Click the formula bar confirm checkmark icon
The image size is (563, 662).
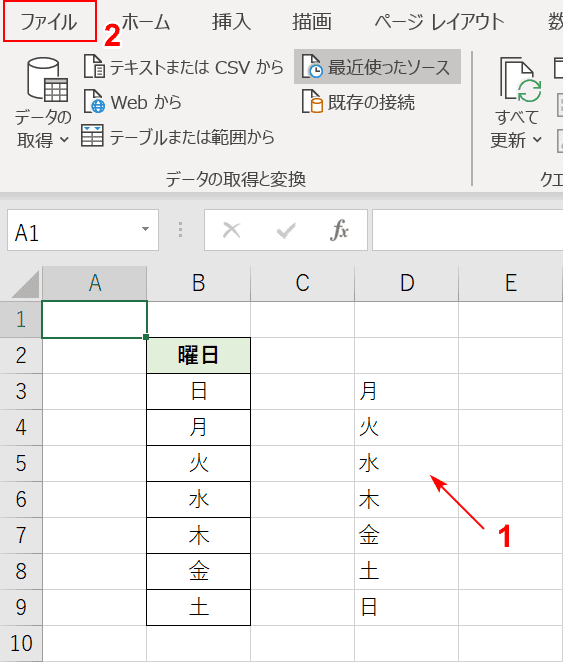point(286,231)
